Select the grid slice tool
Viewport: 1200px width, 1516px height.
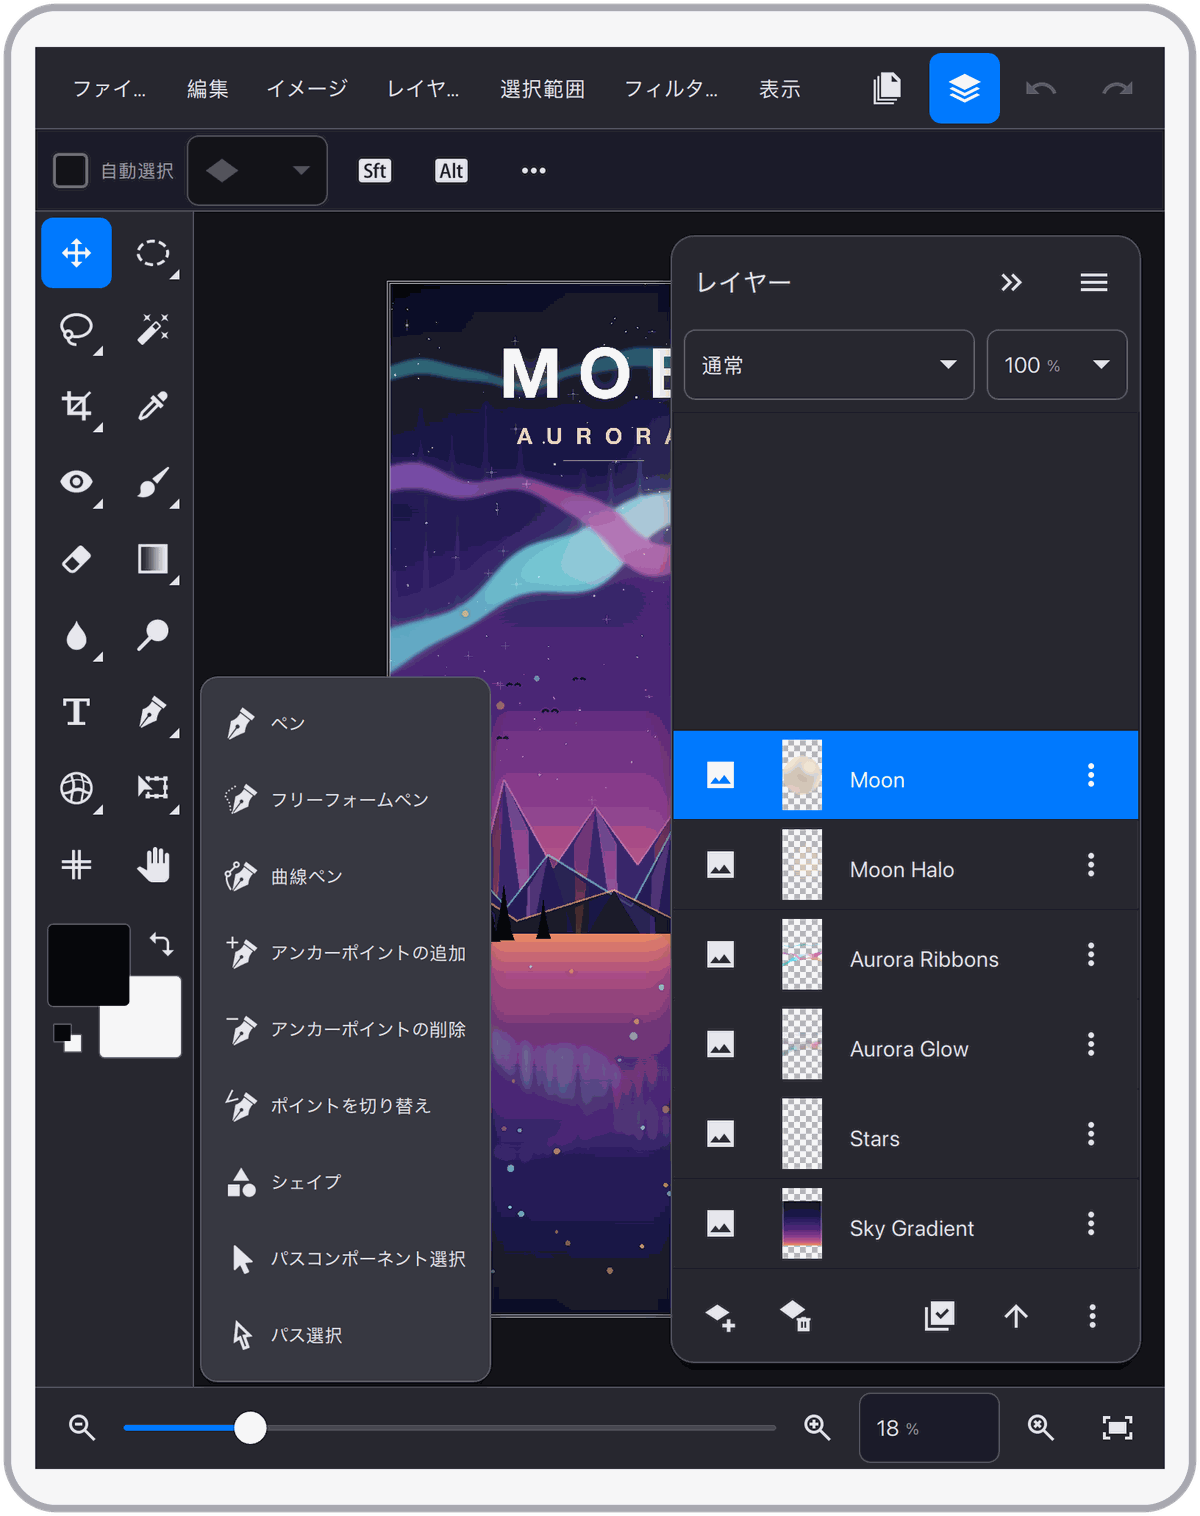[x=76, y=865]
